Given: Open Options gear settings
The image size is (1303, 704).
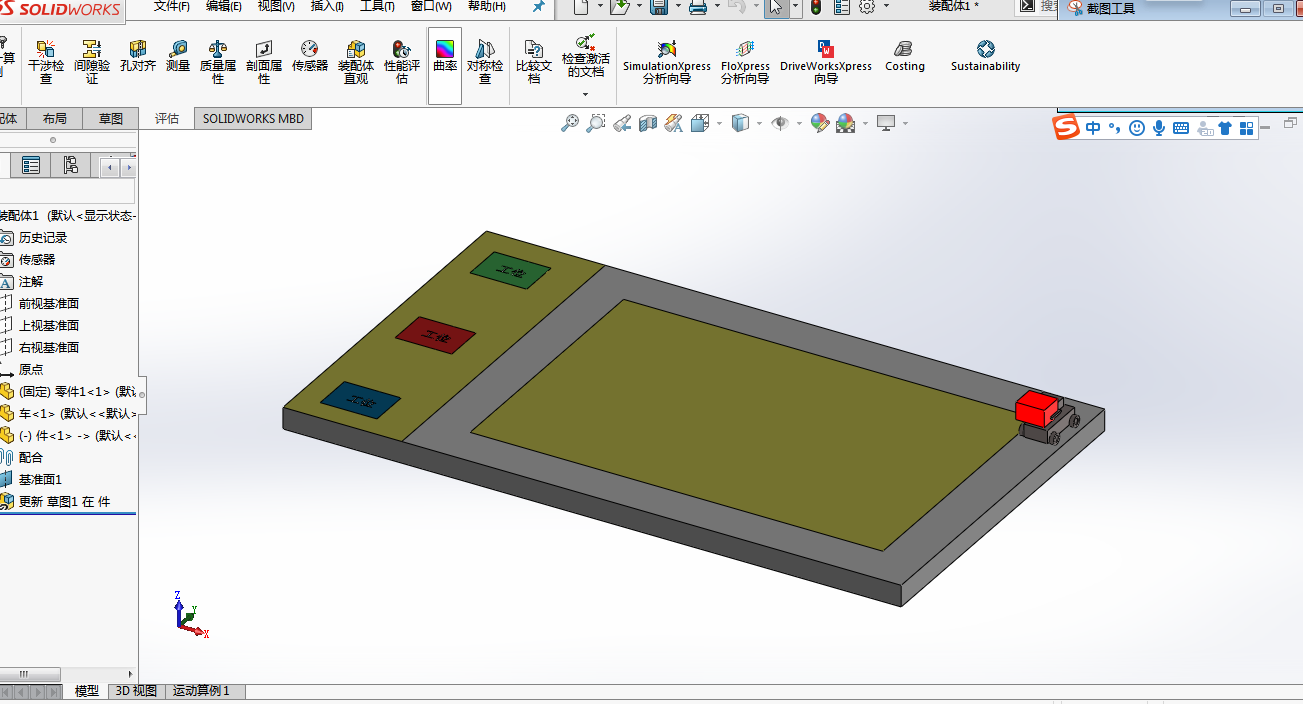Looking at the screenshot, I should [867, 7].
